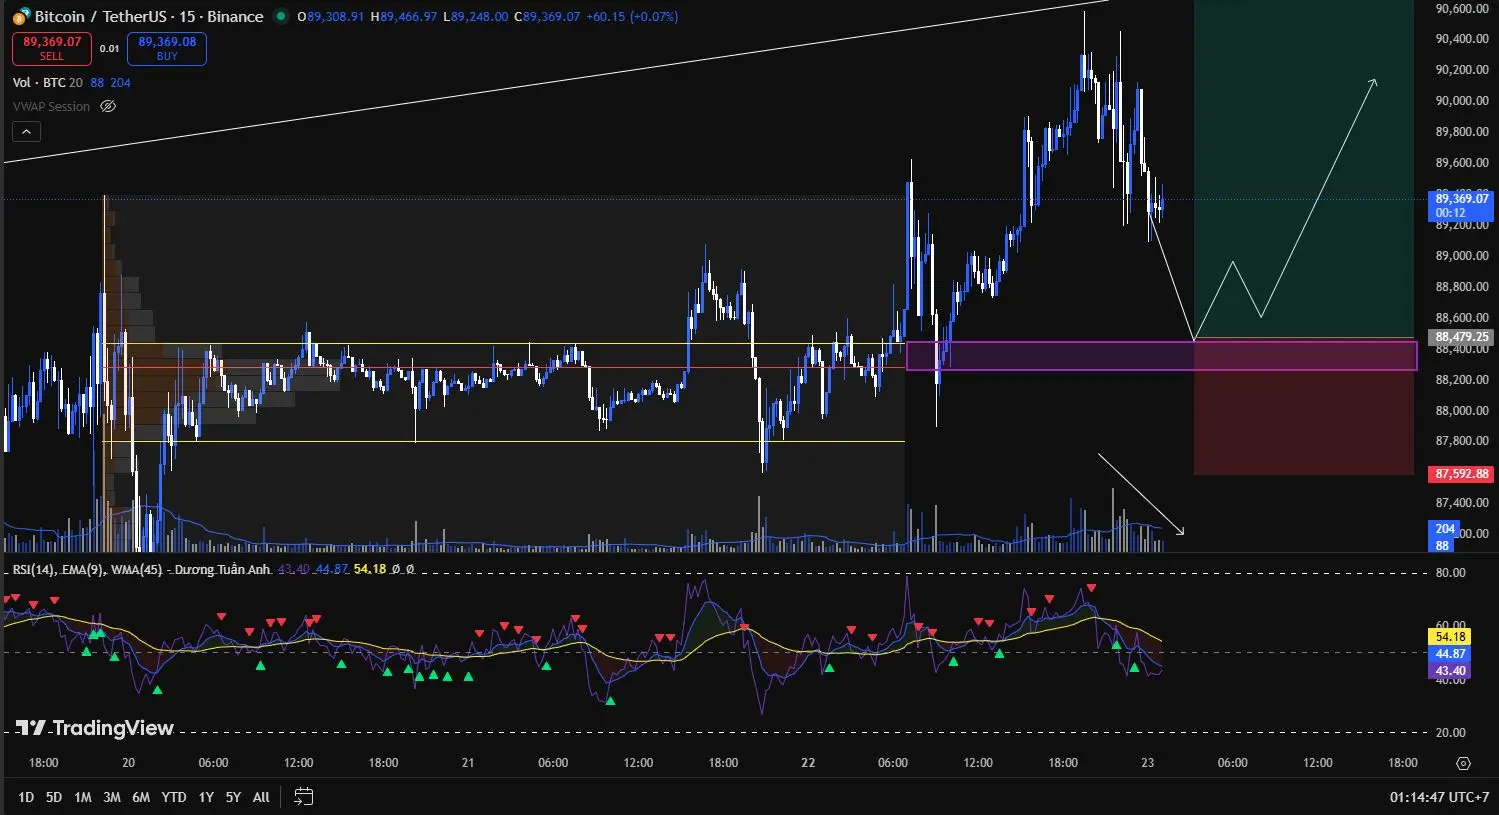The width and height of the screenshot is (1499, 815).
Task: Click the yellow 54.18 label on RSI scale
Action: click(x=1449, y=637)
